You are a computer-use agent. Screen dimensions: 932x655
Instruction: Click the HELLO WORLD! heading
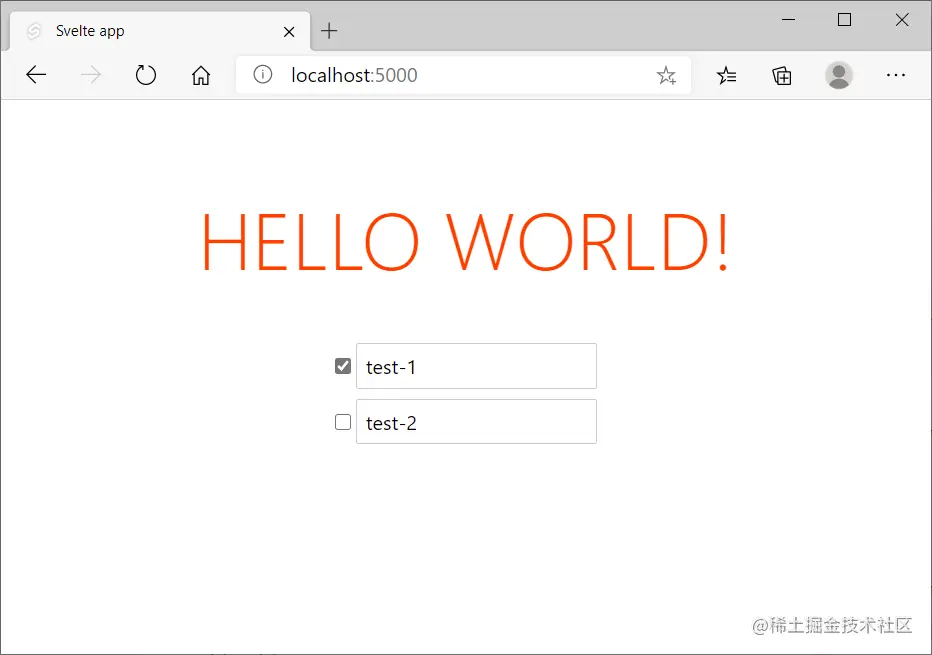coord(465,243)
